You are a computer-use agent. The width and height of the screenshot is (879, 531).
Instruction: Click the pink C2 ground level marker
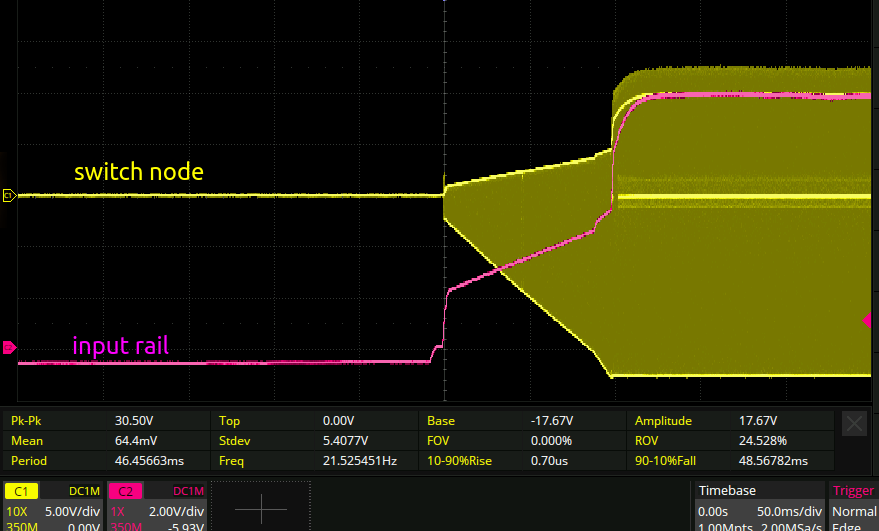coord(9,348)
